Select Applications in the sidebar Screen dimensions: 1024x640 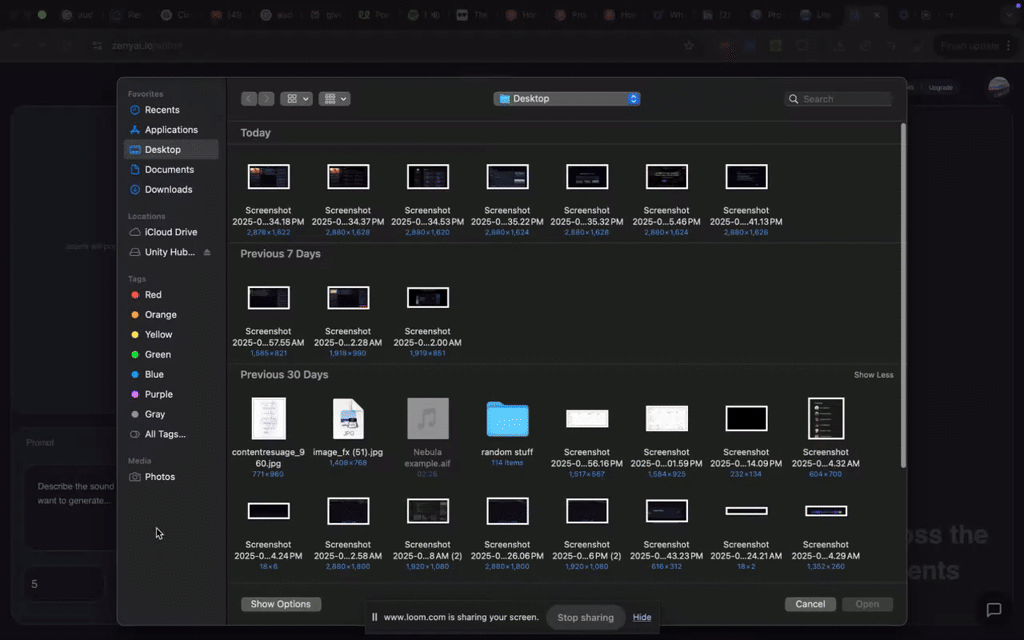point(171,130)
